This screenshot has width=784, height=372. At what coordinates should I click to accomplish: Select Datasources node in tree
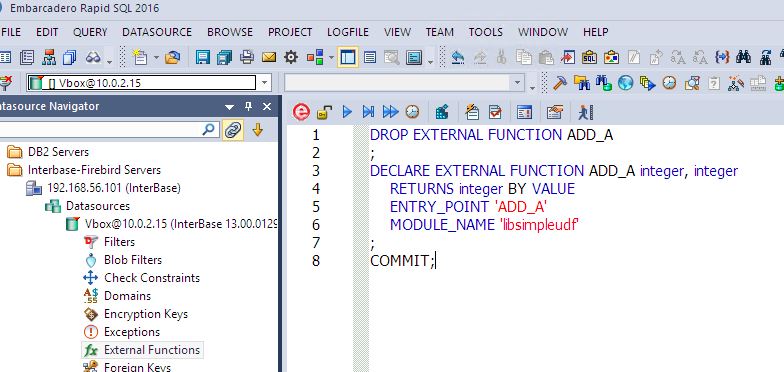[x=98, y=206]
